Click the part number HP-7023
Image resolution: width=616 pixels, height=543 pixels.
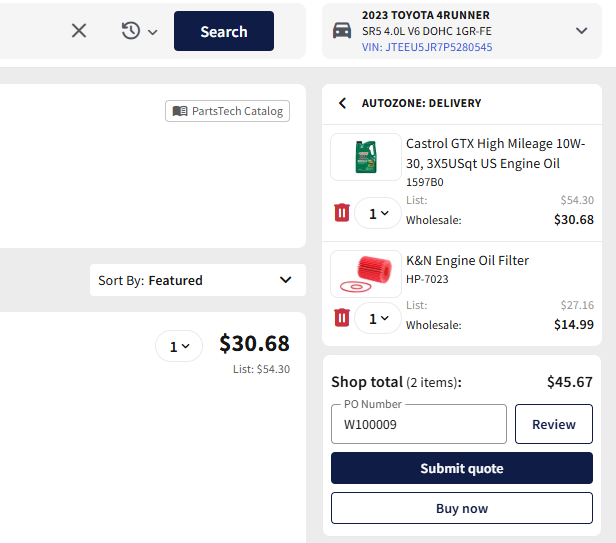coord(427,279)
